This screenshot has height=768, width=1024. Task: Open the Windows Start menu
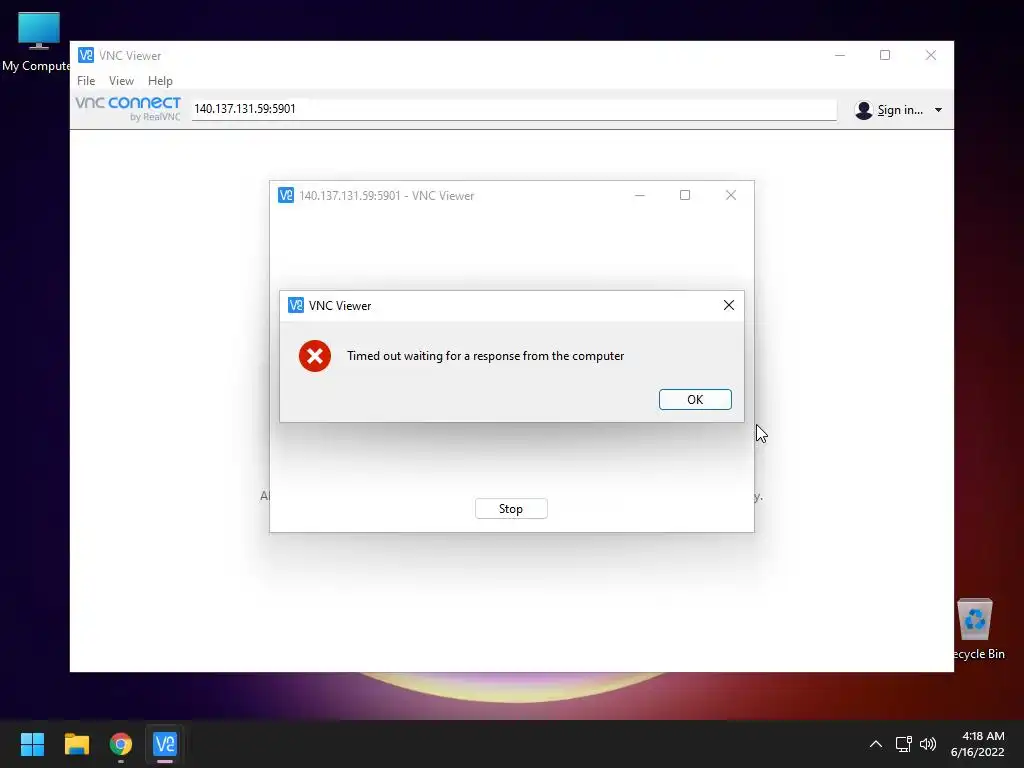(32, 744)
